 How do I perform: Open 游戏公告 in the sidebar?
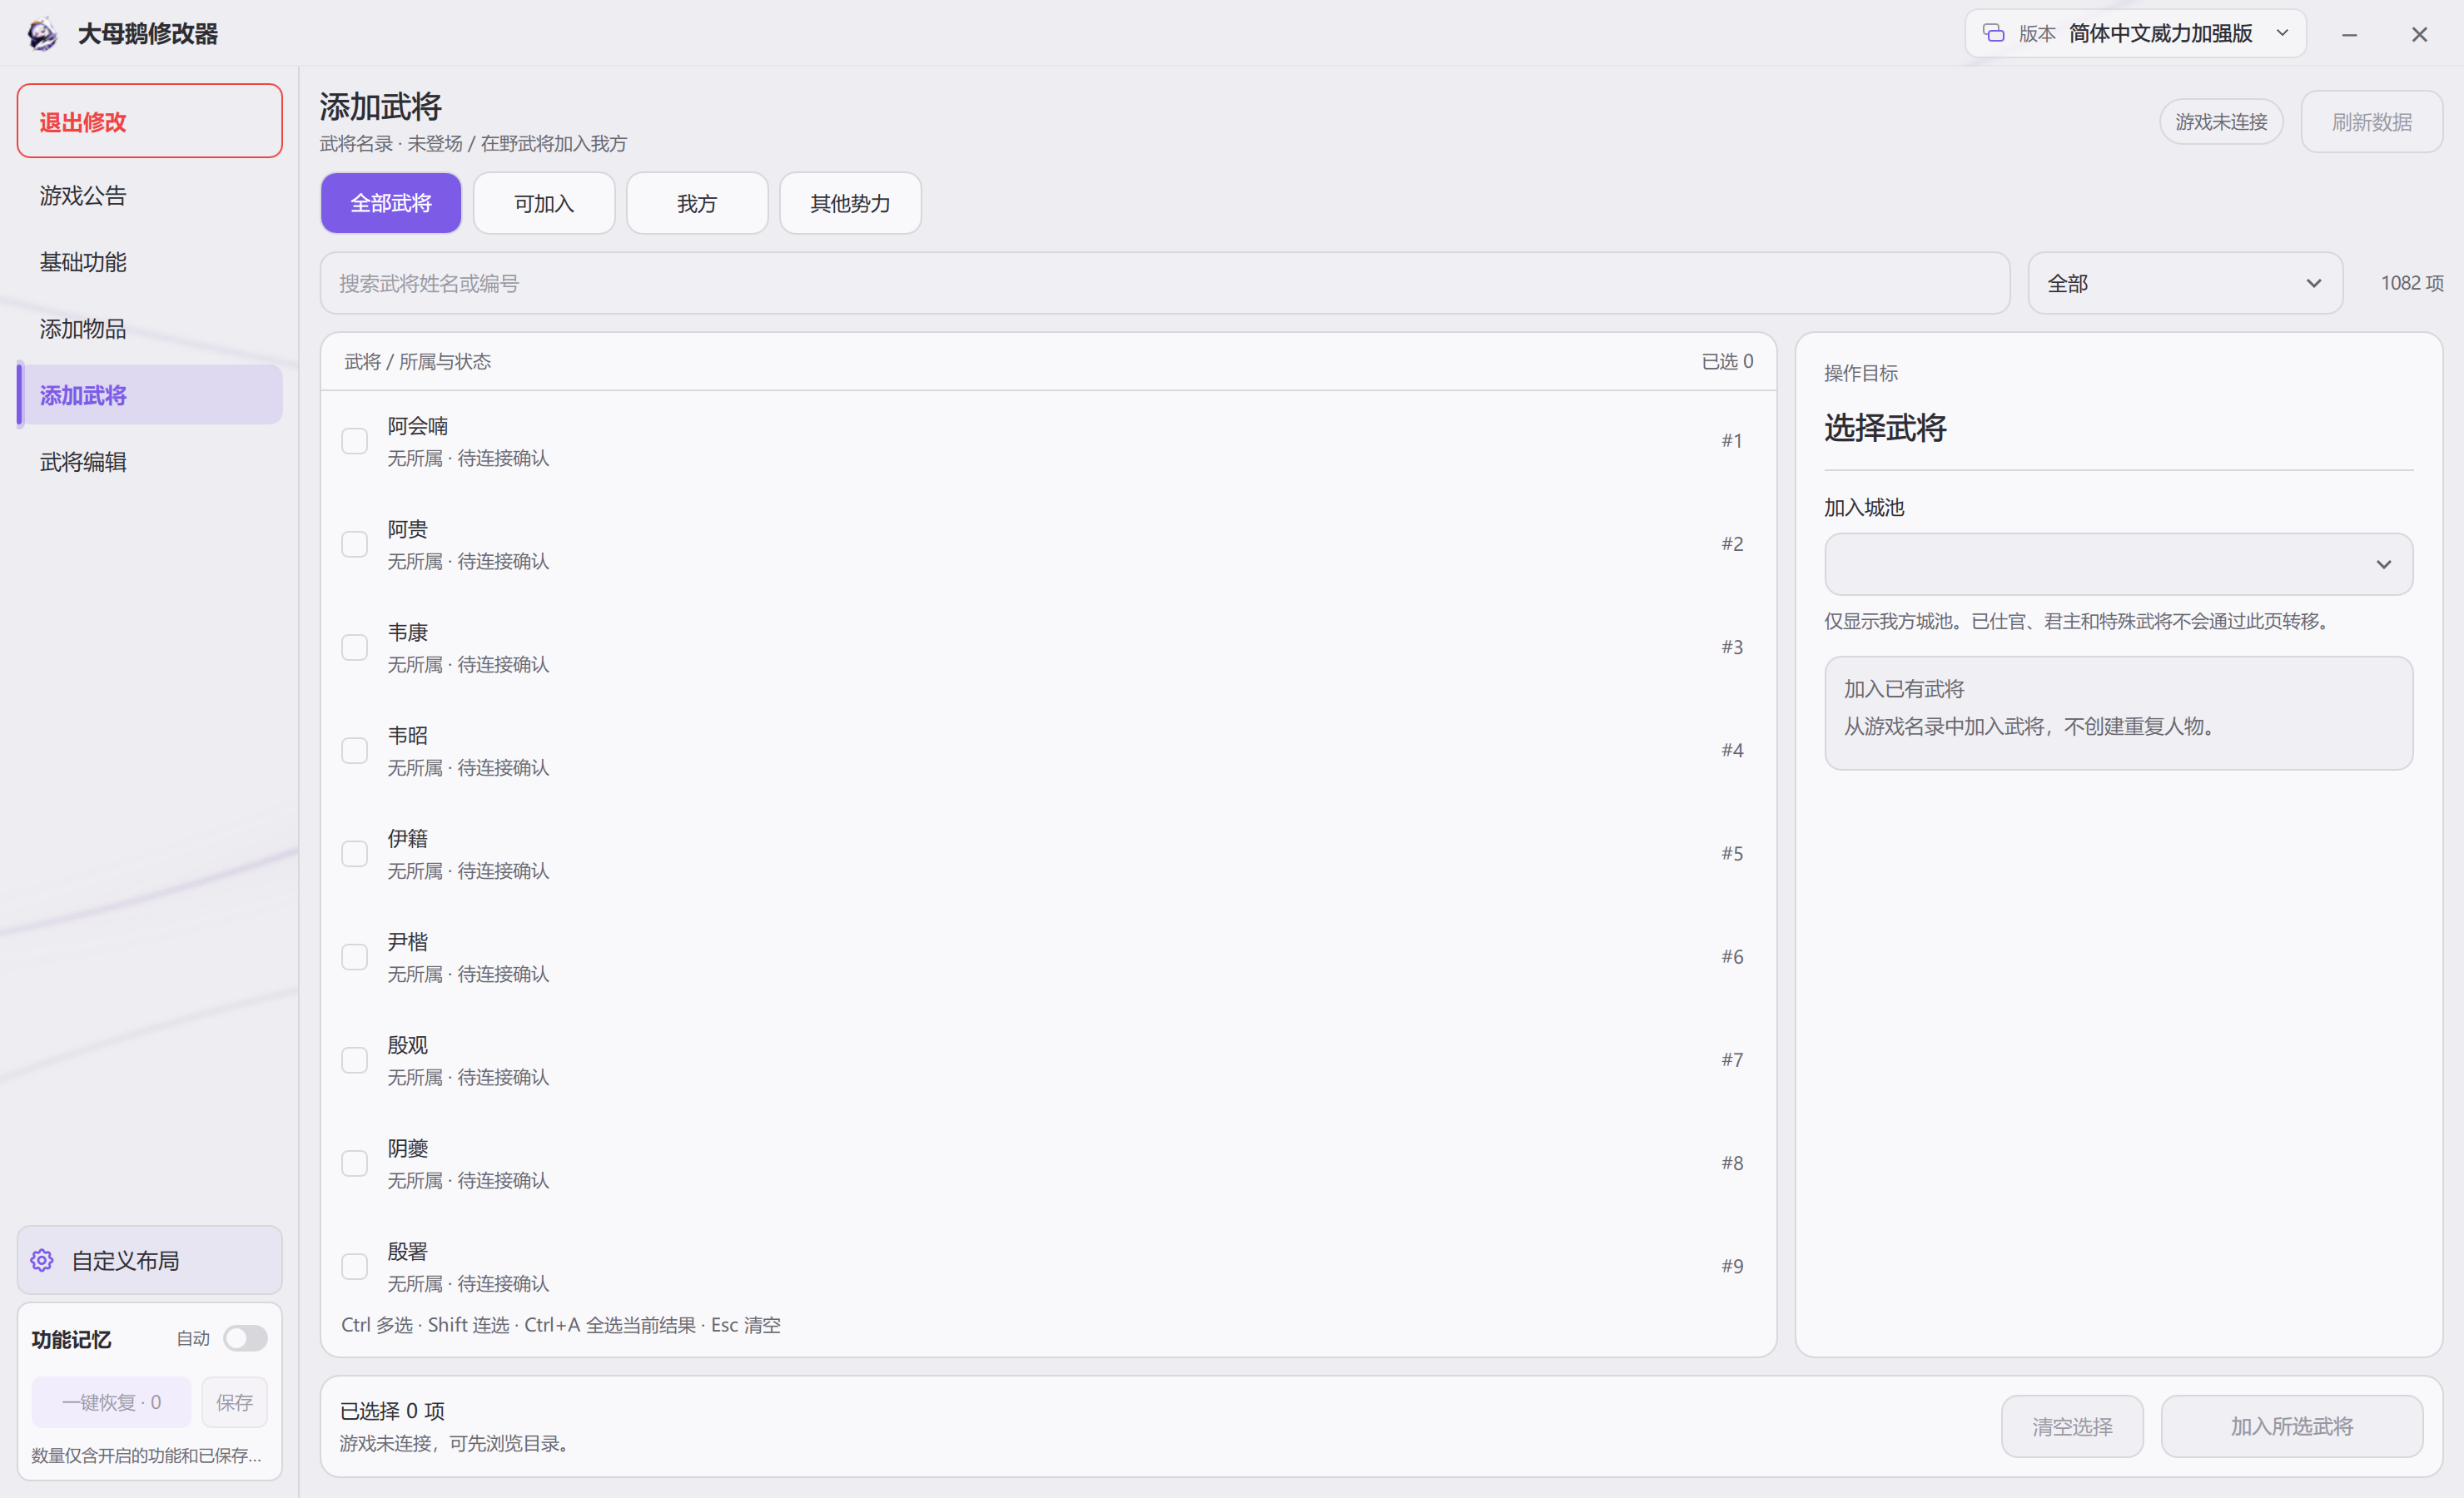coord(150,195)
